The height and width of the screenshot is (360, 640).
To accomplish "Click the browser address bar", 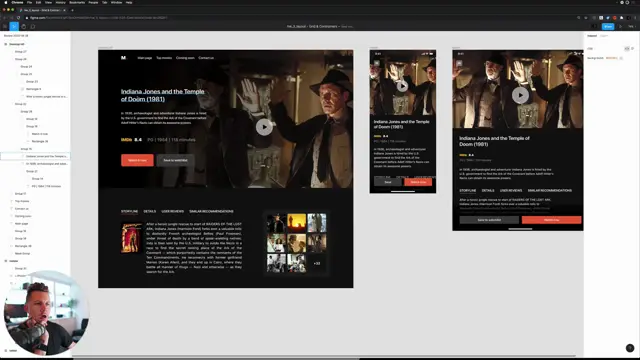I will (300, 18).
